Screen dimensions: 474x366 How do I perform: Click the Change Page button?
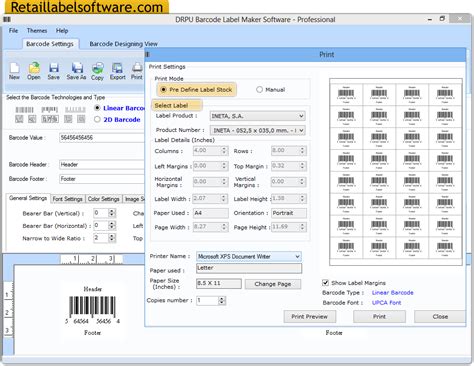pyautogui.click(x=273, y=284)
